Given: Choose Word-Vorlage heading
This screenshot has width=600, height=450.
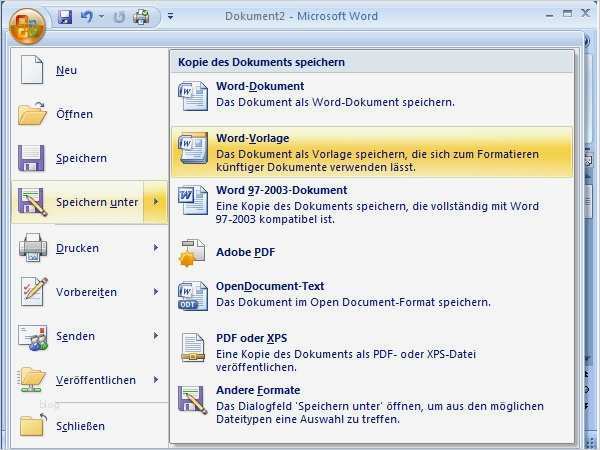Looking at the screenshot, I should [x=253, y=138].
